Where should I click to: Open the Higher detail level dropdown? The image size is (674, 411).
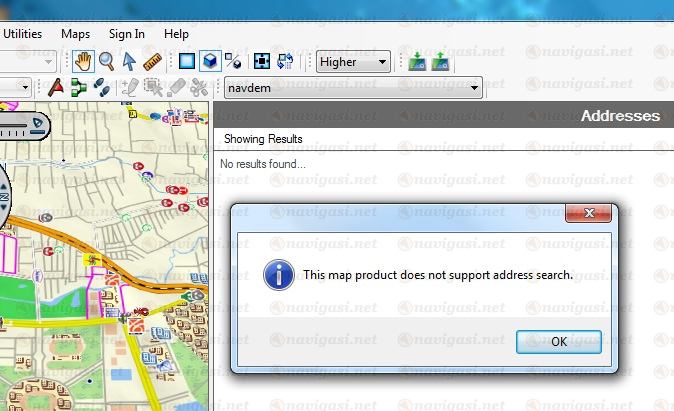pyautogui.click(x=353, y=62)
